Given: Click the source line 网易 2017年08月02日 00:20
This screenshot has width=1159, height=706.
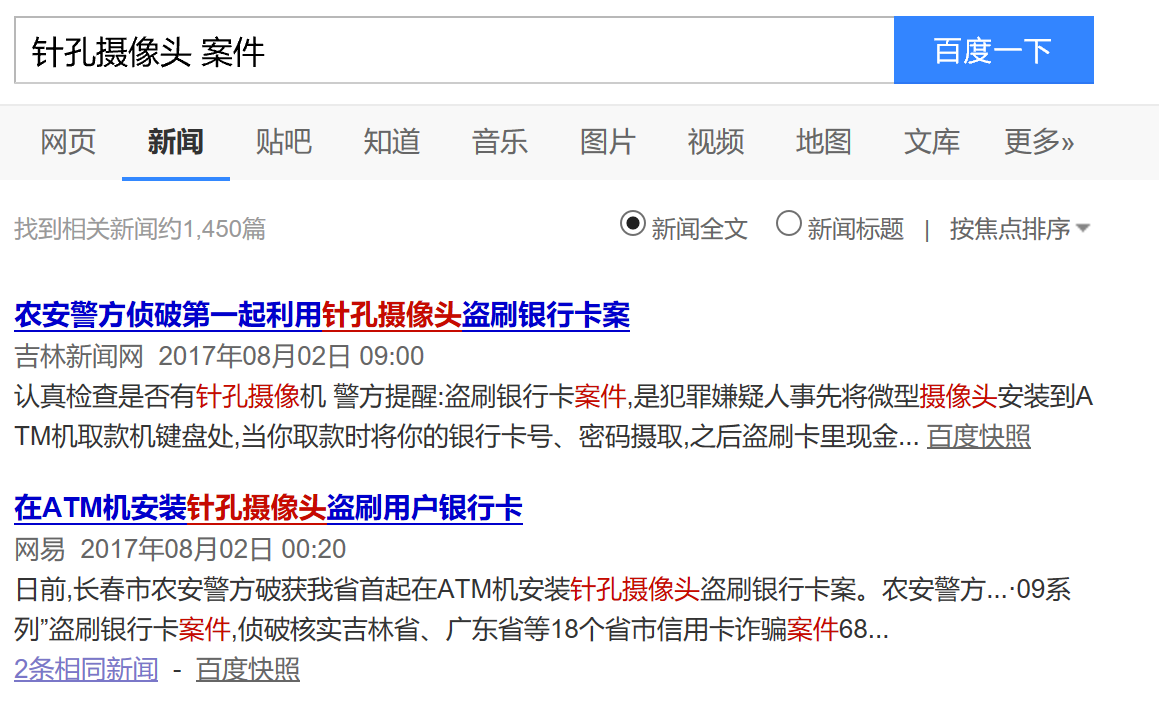Looking at the screenshot, I should (x=180, y=549).
